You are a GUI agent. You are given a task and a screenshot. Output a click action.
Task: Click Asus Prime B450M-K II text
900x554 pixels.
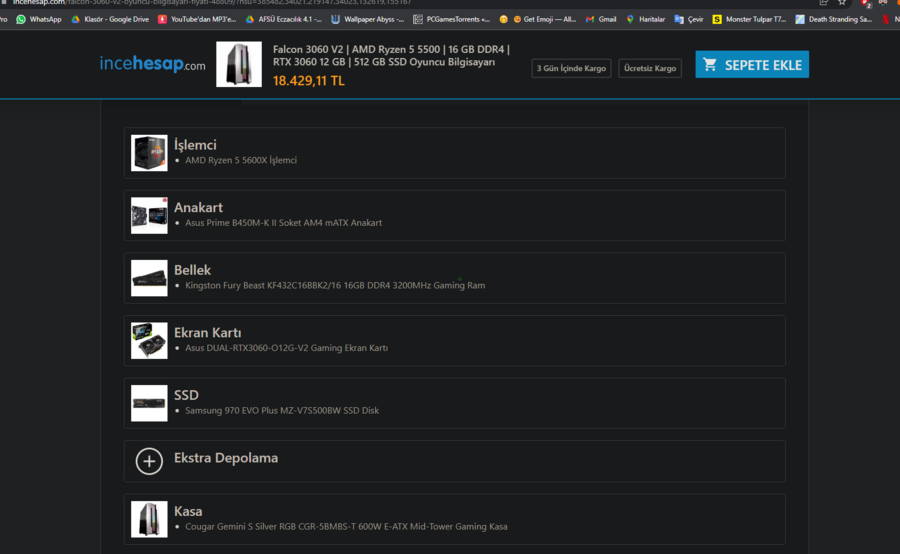[284, 223]
